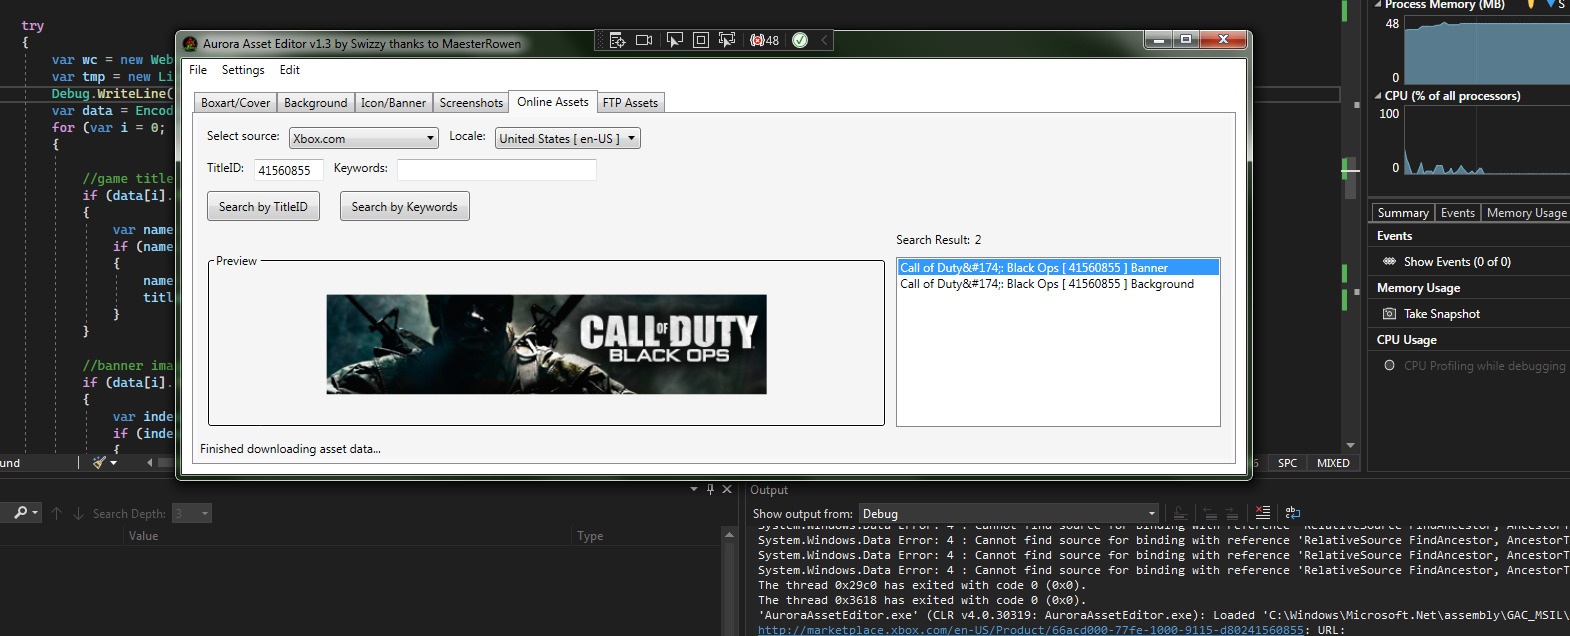
Task: Toggle the display layout adorners icon
Action: (x=701, y=40)
